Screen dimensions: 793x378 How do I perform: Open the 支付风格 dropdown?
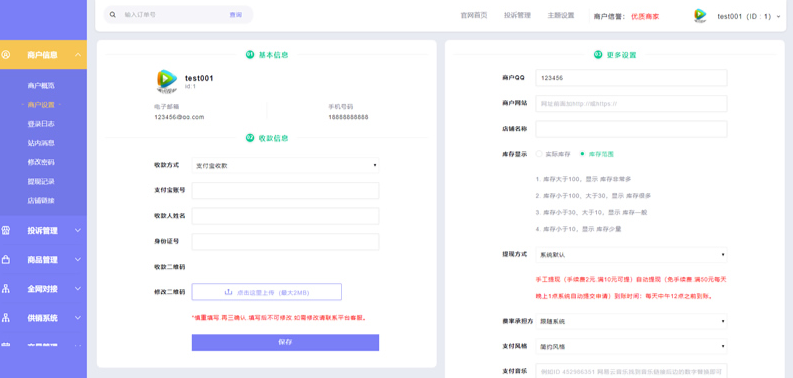(x=631, y=347)
